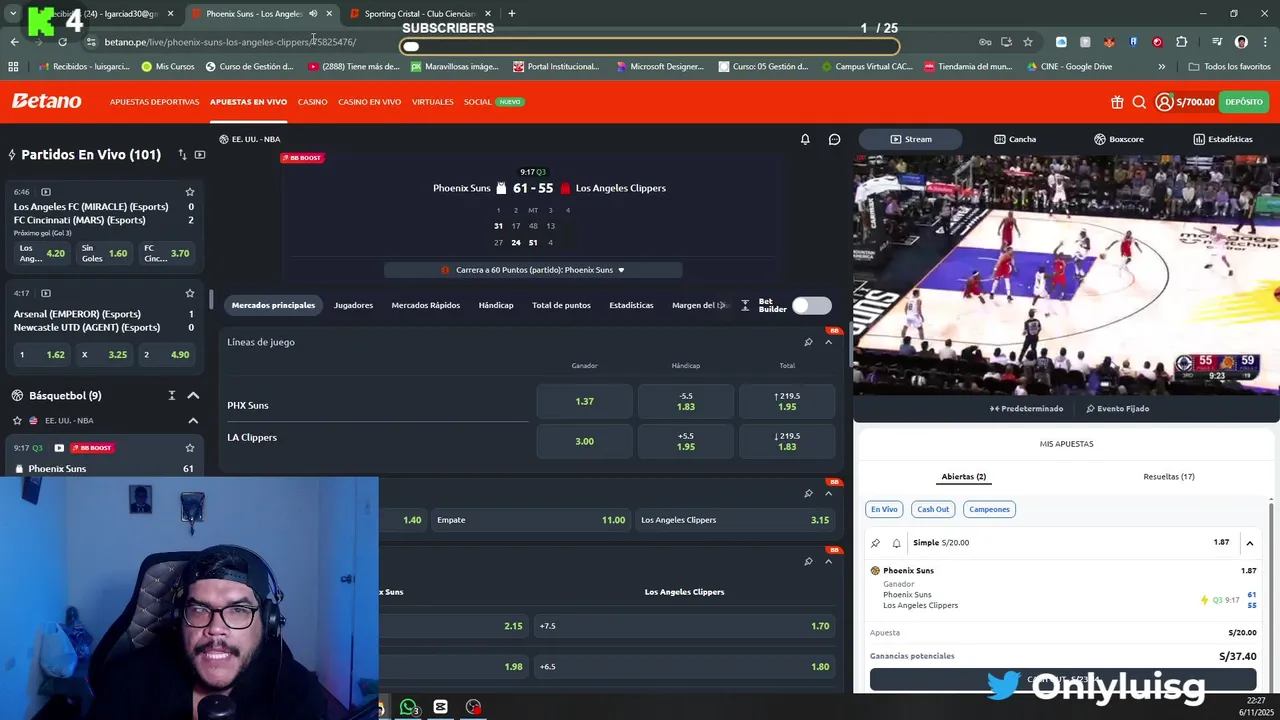Favorite the Los Angeles FC vs Cincinnati match
This screenshot has height=720, width=1280.
coord(190,192)
